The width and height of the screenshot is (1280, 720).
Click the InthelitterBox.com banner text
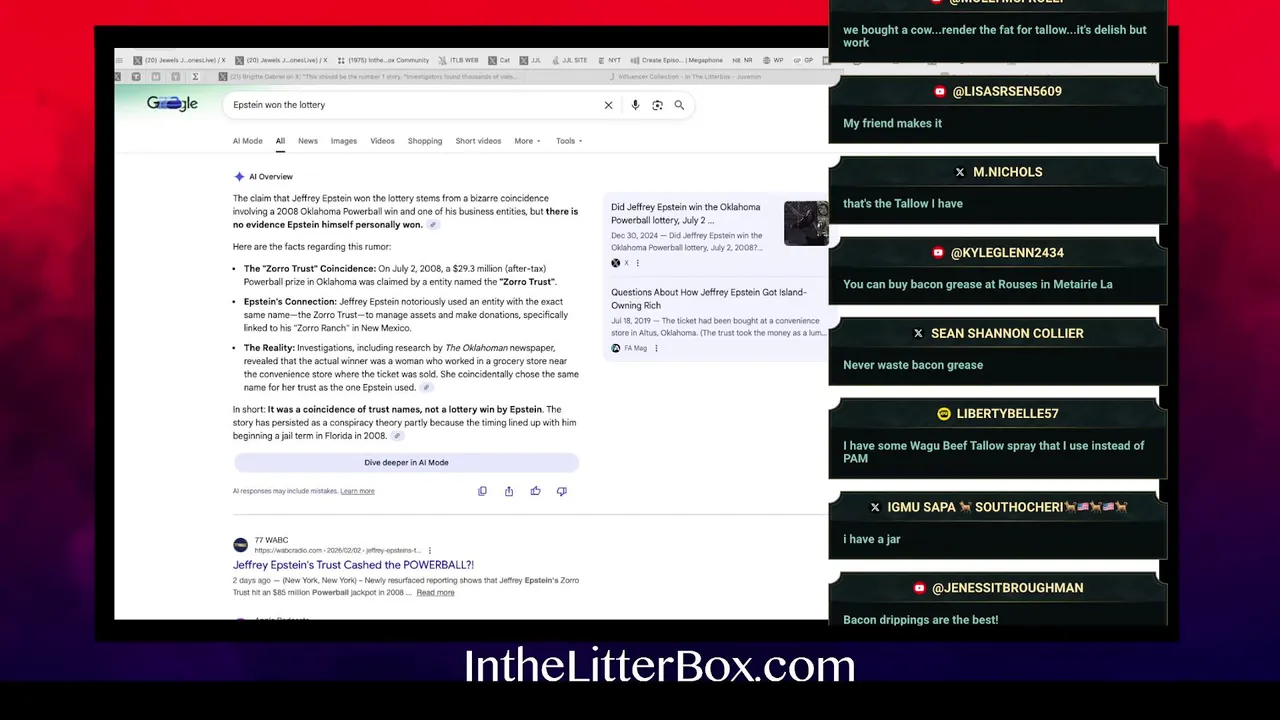point(660,667)
